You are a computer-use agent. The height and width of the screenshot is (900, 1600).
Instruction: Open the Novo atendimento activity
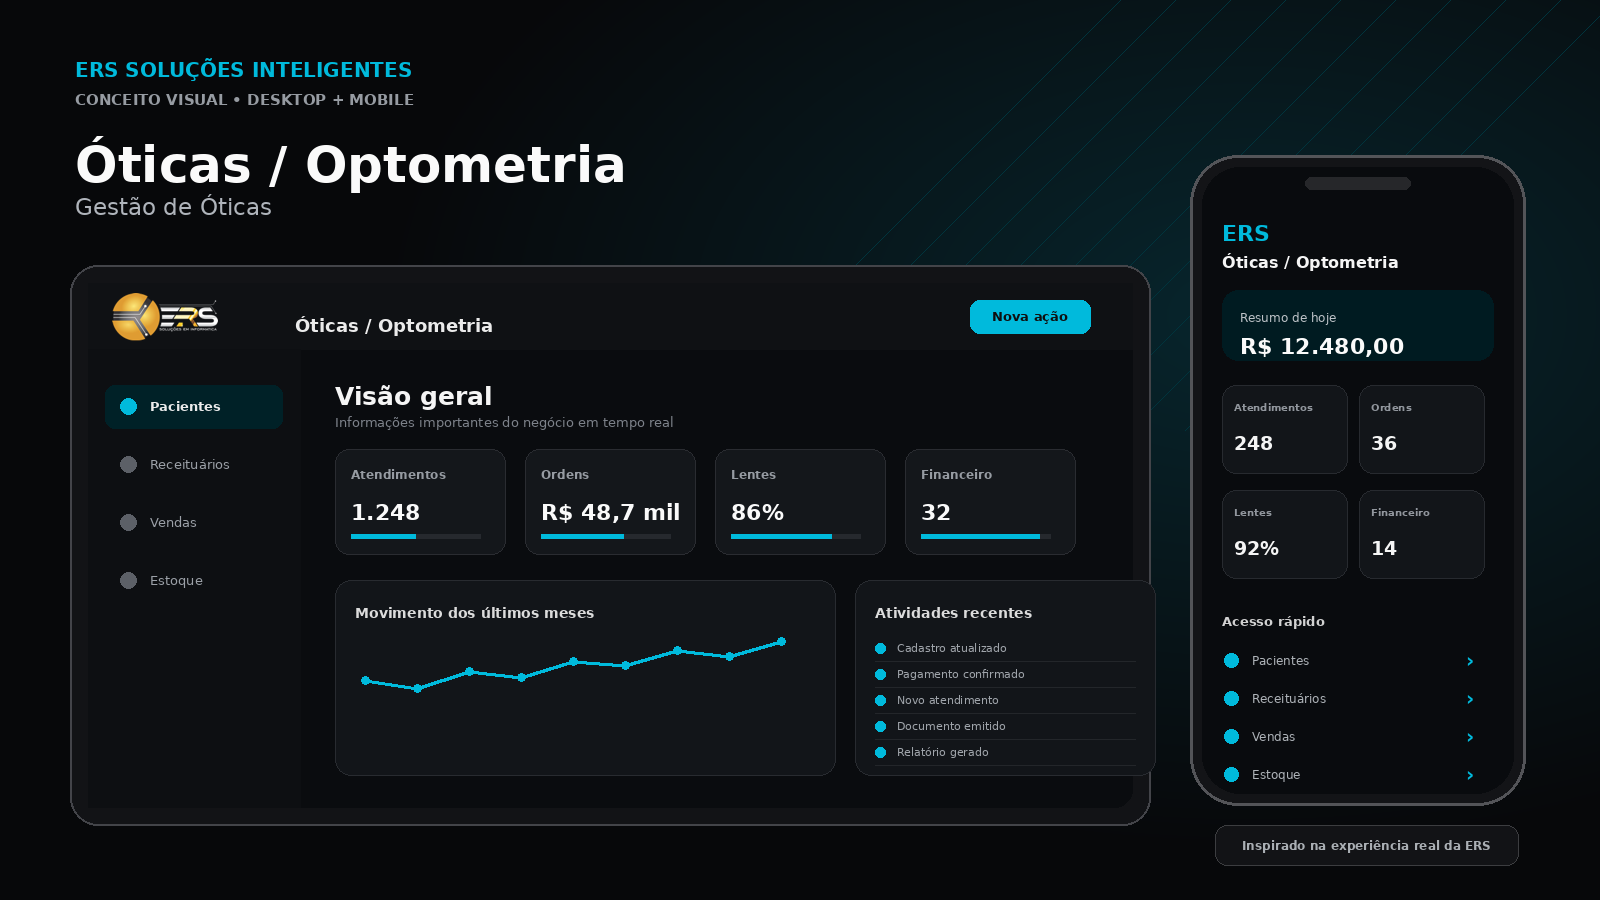coord(1005,701)
